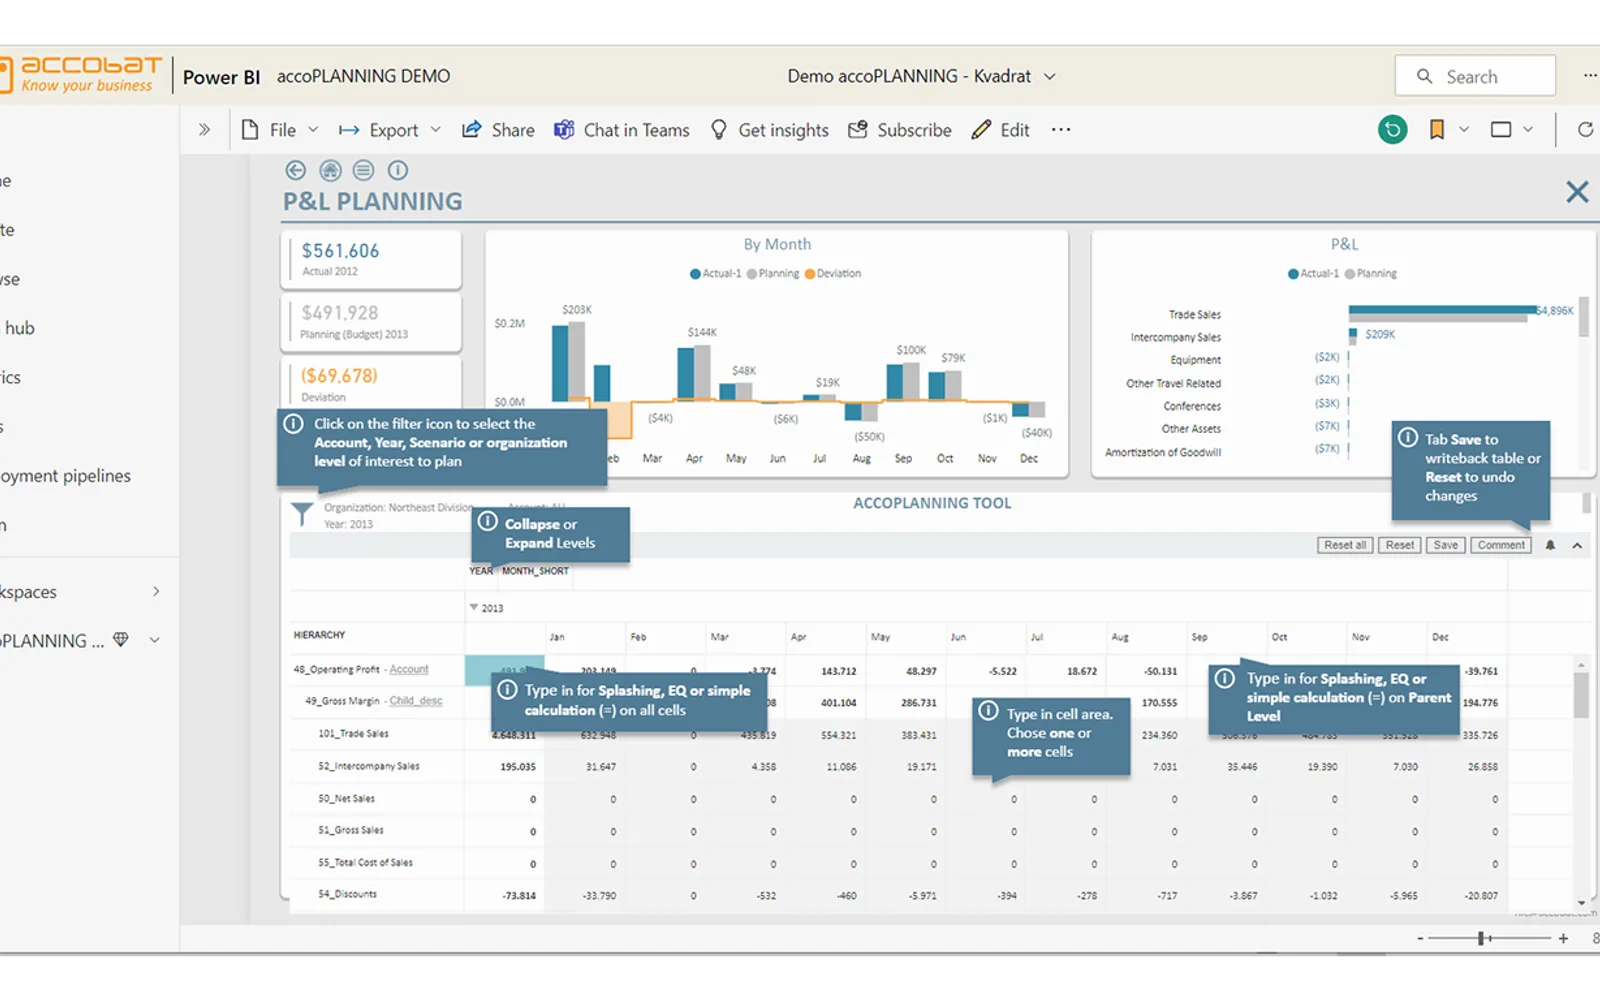Screen dimensions: 1600x1000
Task: Open the dropdown arrow next to bookmark
Action: 1464,129
